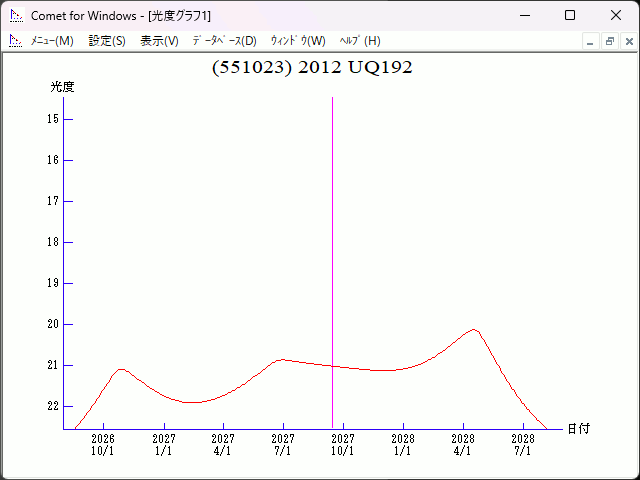The image size is (640, 480).
Task: Click the red curve peak near 2026 10/1
Action: [x=121, y=369]
